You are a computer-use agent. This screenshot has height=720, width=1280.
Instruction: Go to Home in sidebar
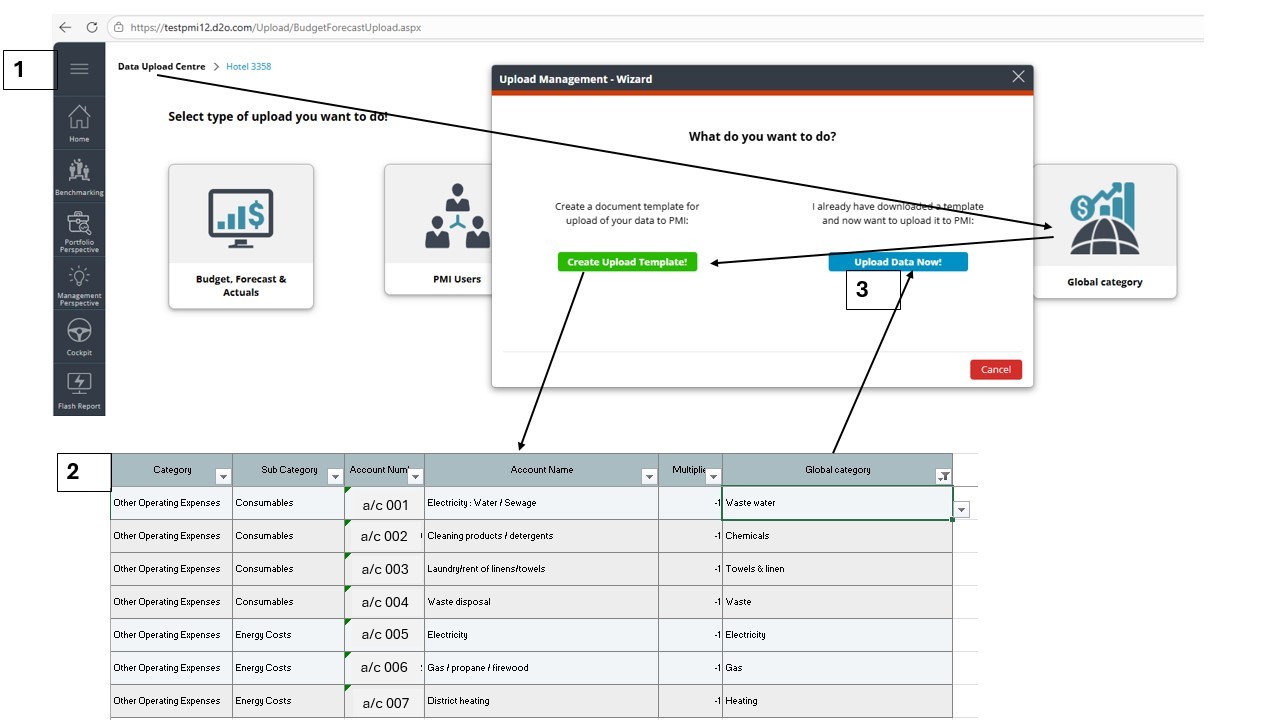79,122
